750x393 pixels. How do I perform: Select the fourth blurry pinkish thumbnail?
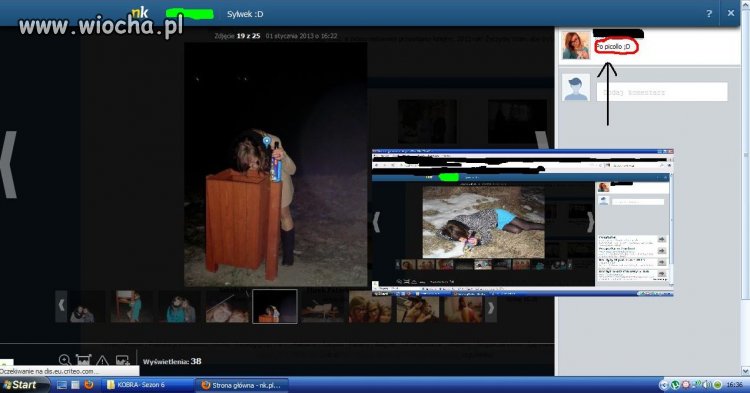click(x=227, y=307)
